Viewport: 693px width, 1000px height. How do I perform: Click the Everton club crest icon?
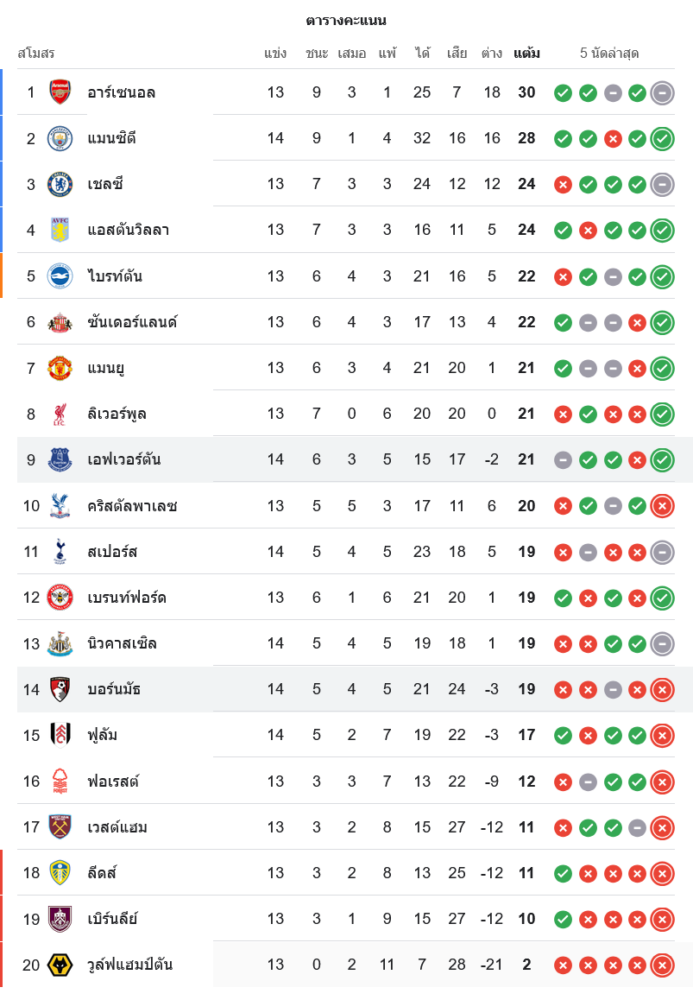tap(60, 460)
